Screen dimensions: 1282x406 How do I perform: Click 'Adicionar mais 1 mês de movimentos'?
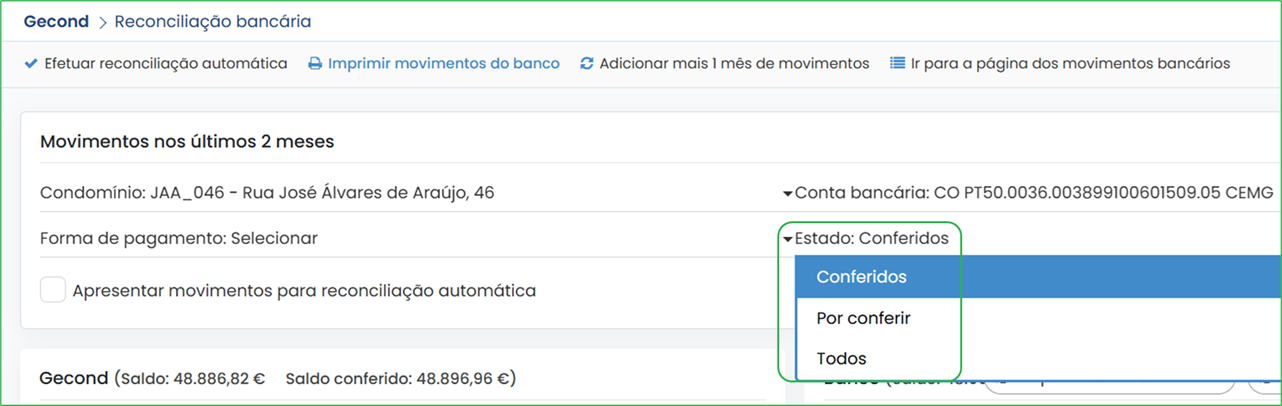point(735,63)
